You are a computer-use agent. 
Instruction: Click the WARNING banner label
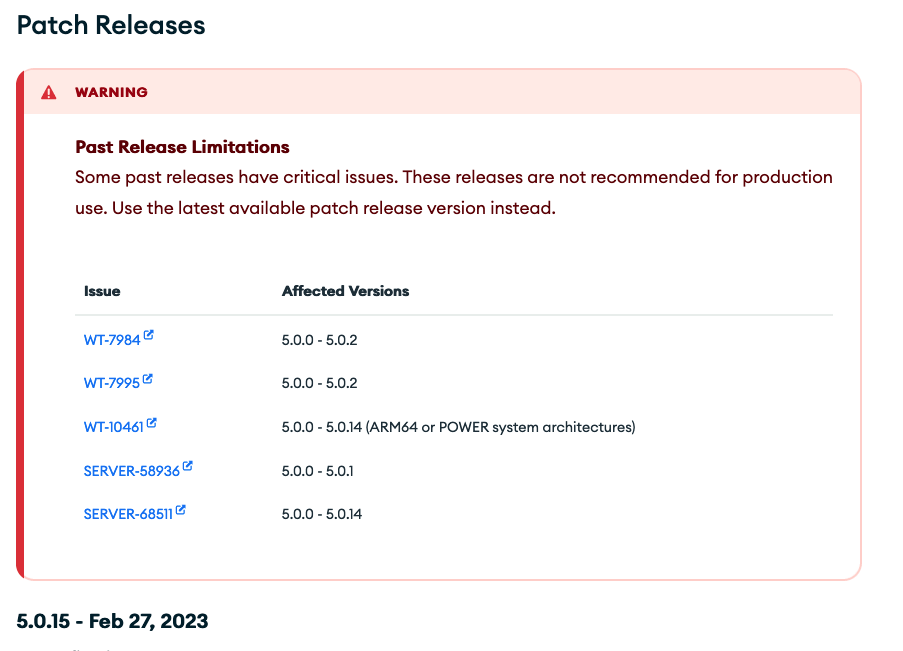[111, 92]
